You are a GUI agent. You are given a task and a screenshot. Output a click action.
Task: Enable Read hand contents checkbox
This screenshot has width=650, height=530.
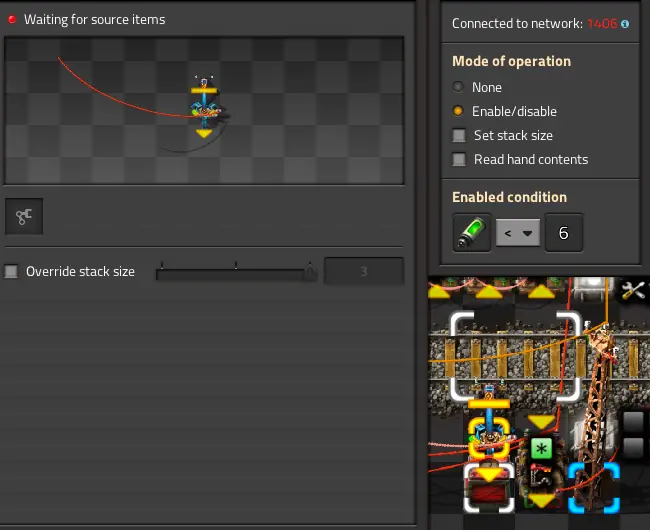point(459,160)
